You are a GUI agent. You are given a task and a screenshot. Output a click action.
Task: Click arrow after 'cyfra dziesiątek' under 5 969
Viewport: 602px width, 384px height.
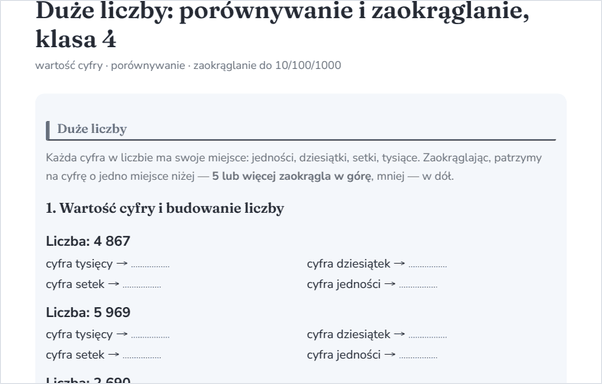[x=399, y=334]
